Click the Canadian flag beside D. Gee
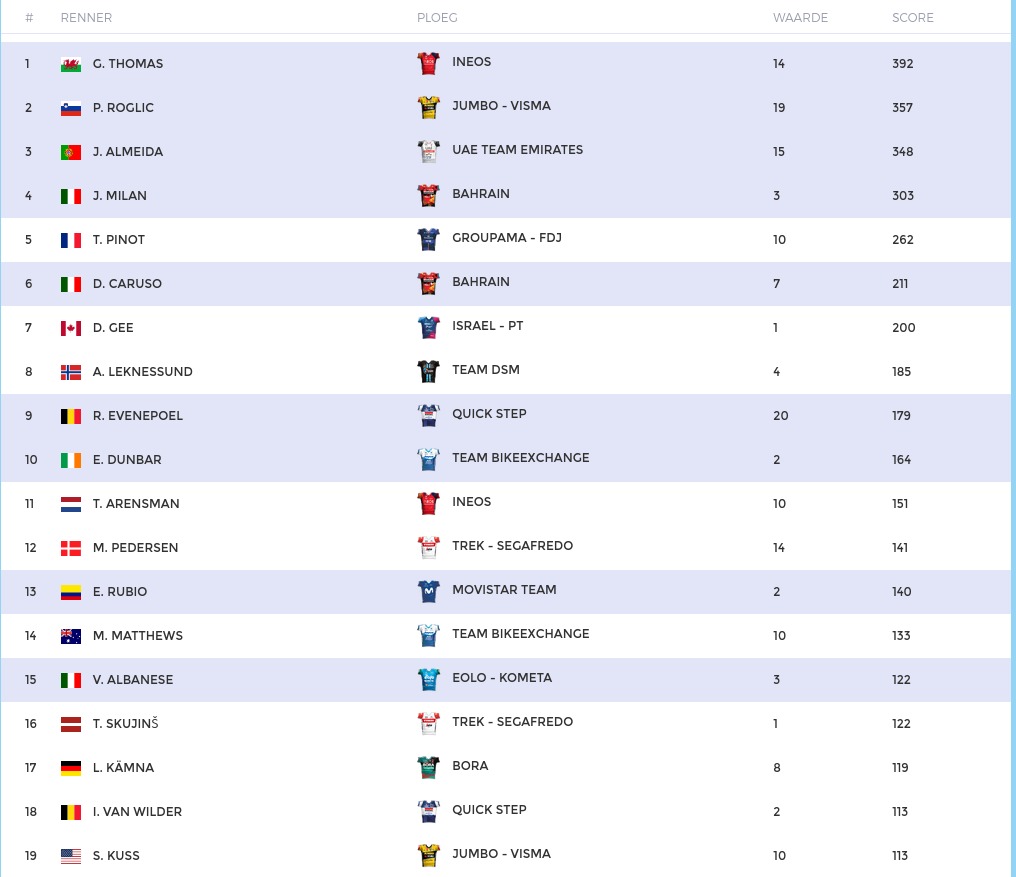 tap(71, 328)
